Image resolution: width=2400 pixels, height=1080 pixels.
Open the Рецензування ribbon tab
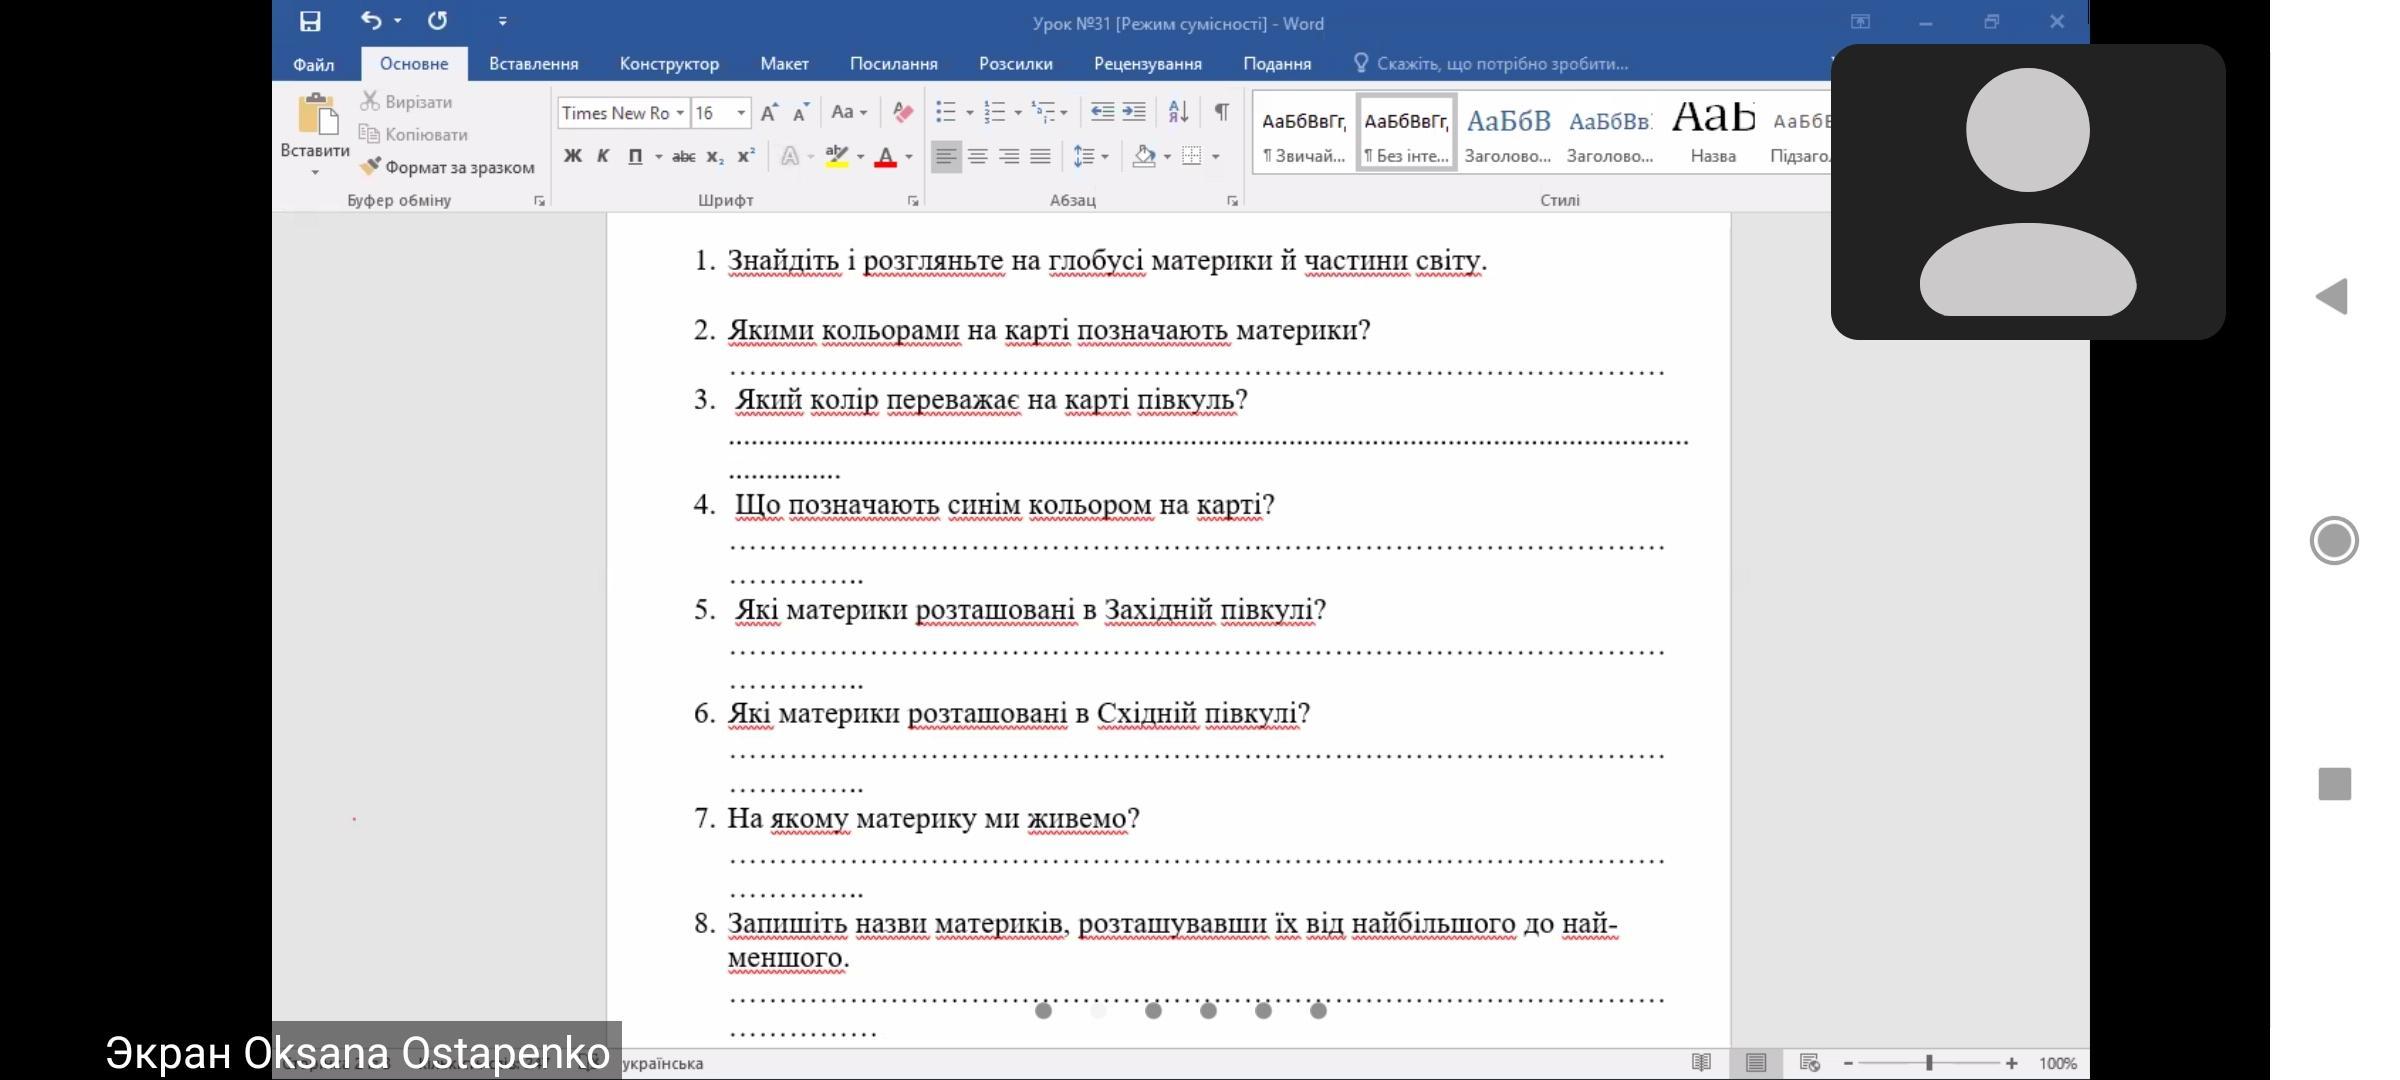coord(1147,64)
